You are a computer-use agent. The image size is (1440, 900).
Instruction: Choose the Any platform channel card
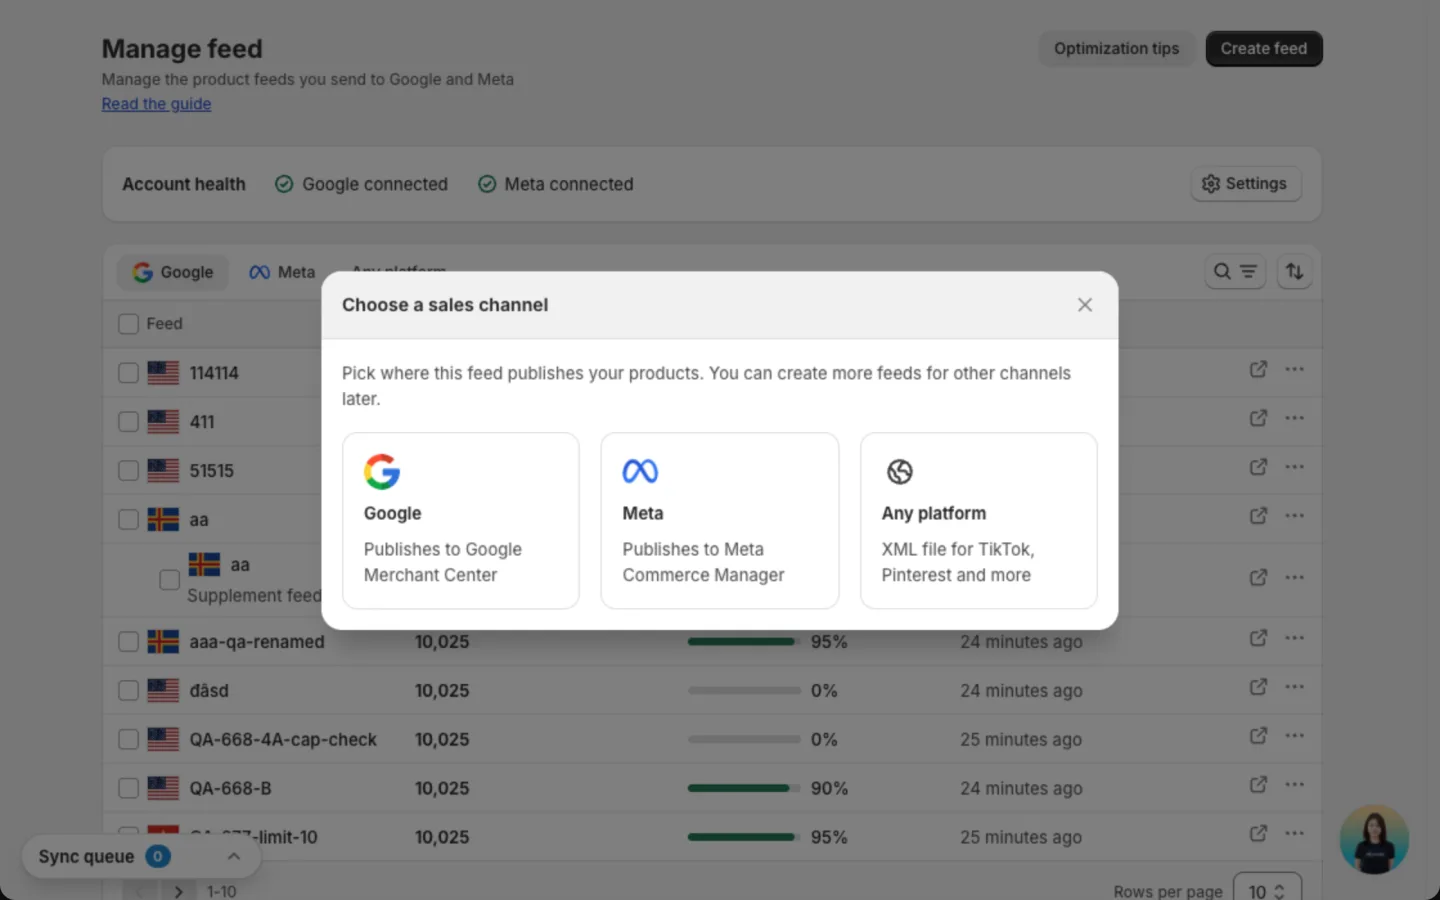pyautogui.click(x=978, y=520)
